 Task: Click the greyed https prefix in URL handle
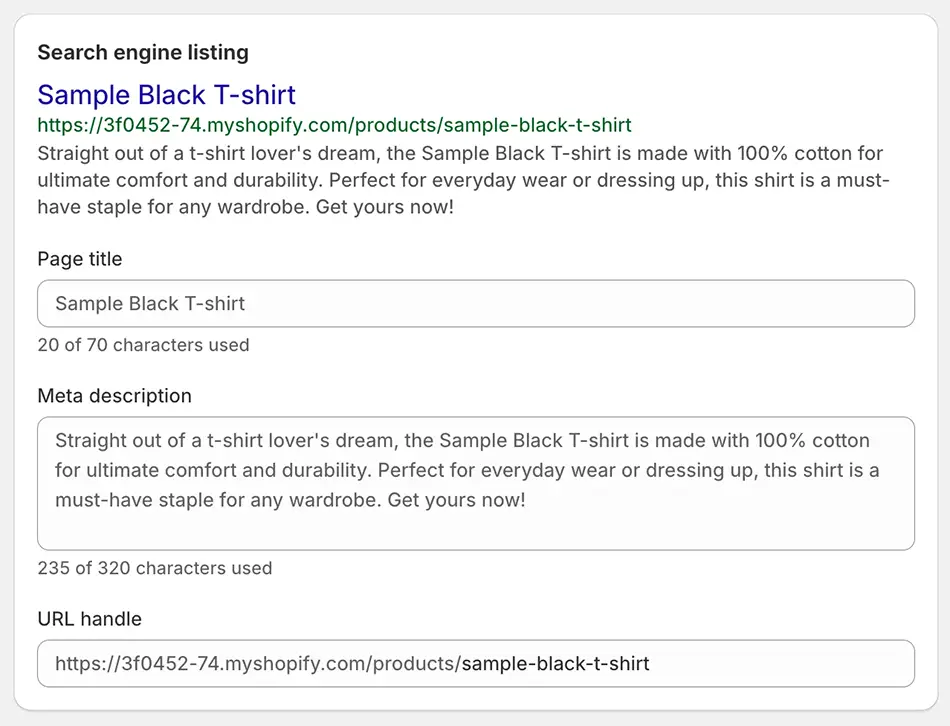click(258, 664)
